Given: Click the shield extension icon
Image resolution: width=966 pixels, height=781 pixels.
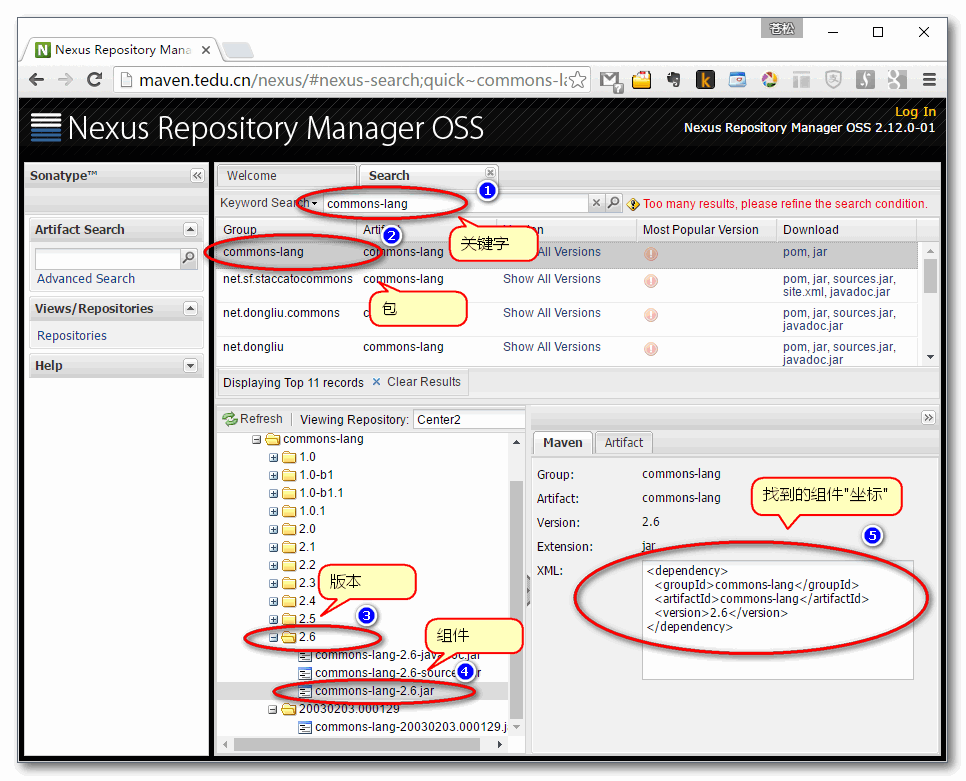Looking at the screenshot, I should tap(833, 80).
